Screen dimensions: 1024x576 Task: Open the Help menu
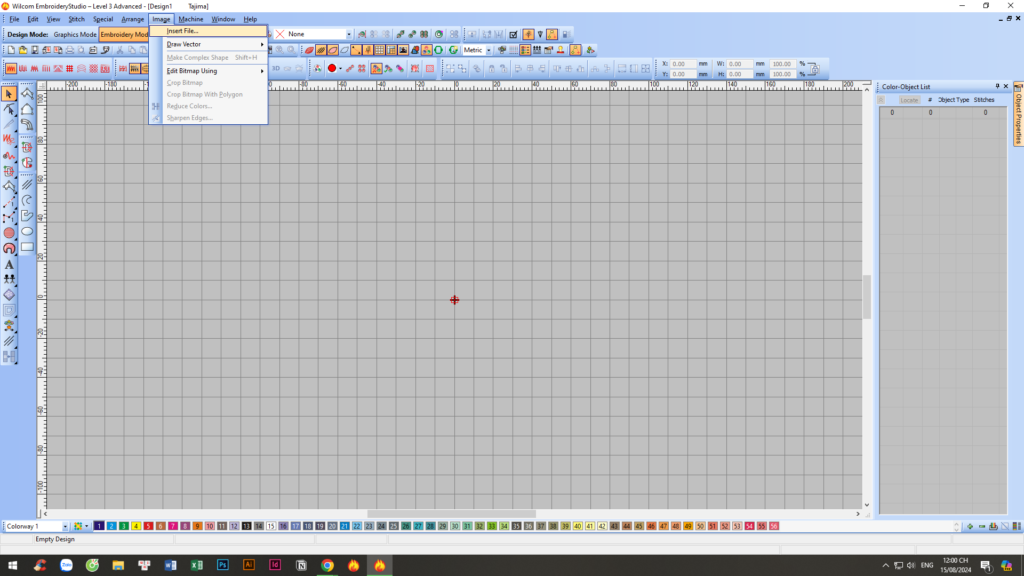(250, 19)
